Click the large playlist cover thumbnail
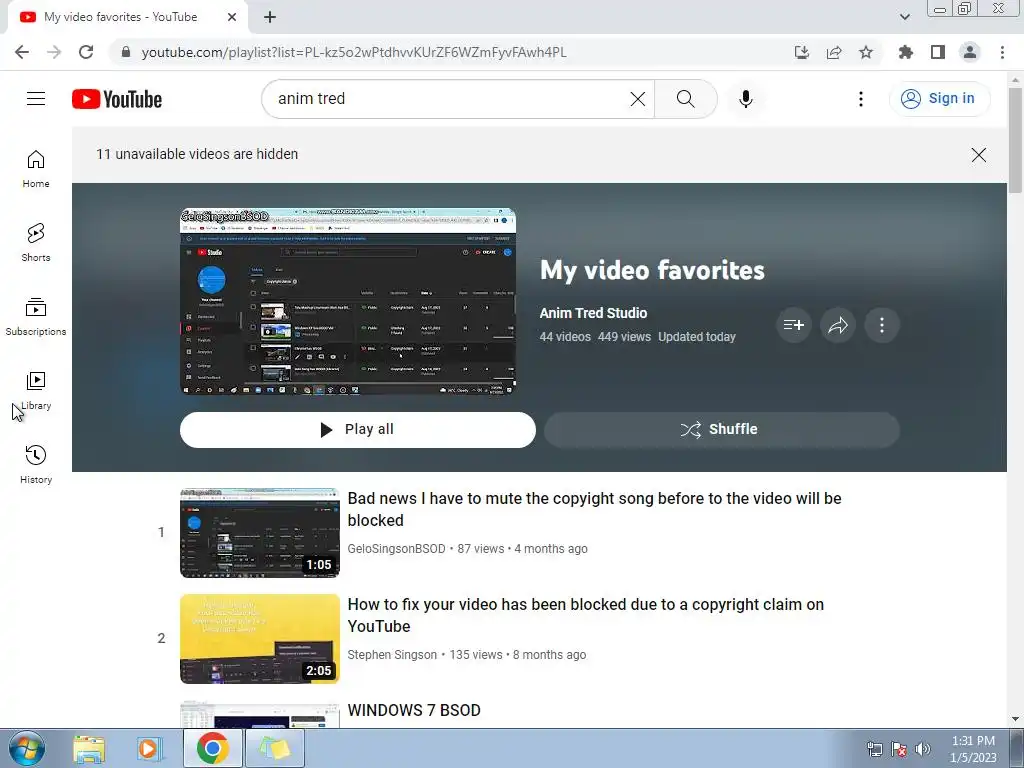 (348, 301)
